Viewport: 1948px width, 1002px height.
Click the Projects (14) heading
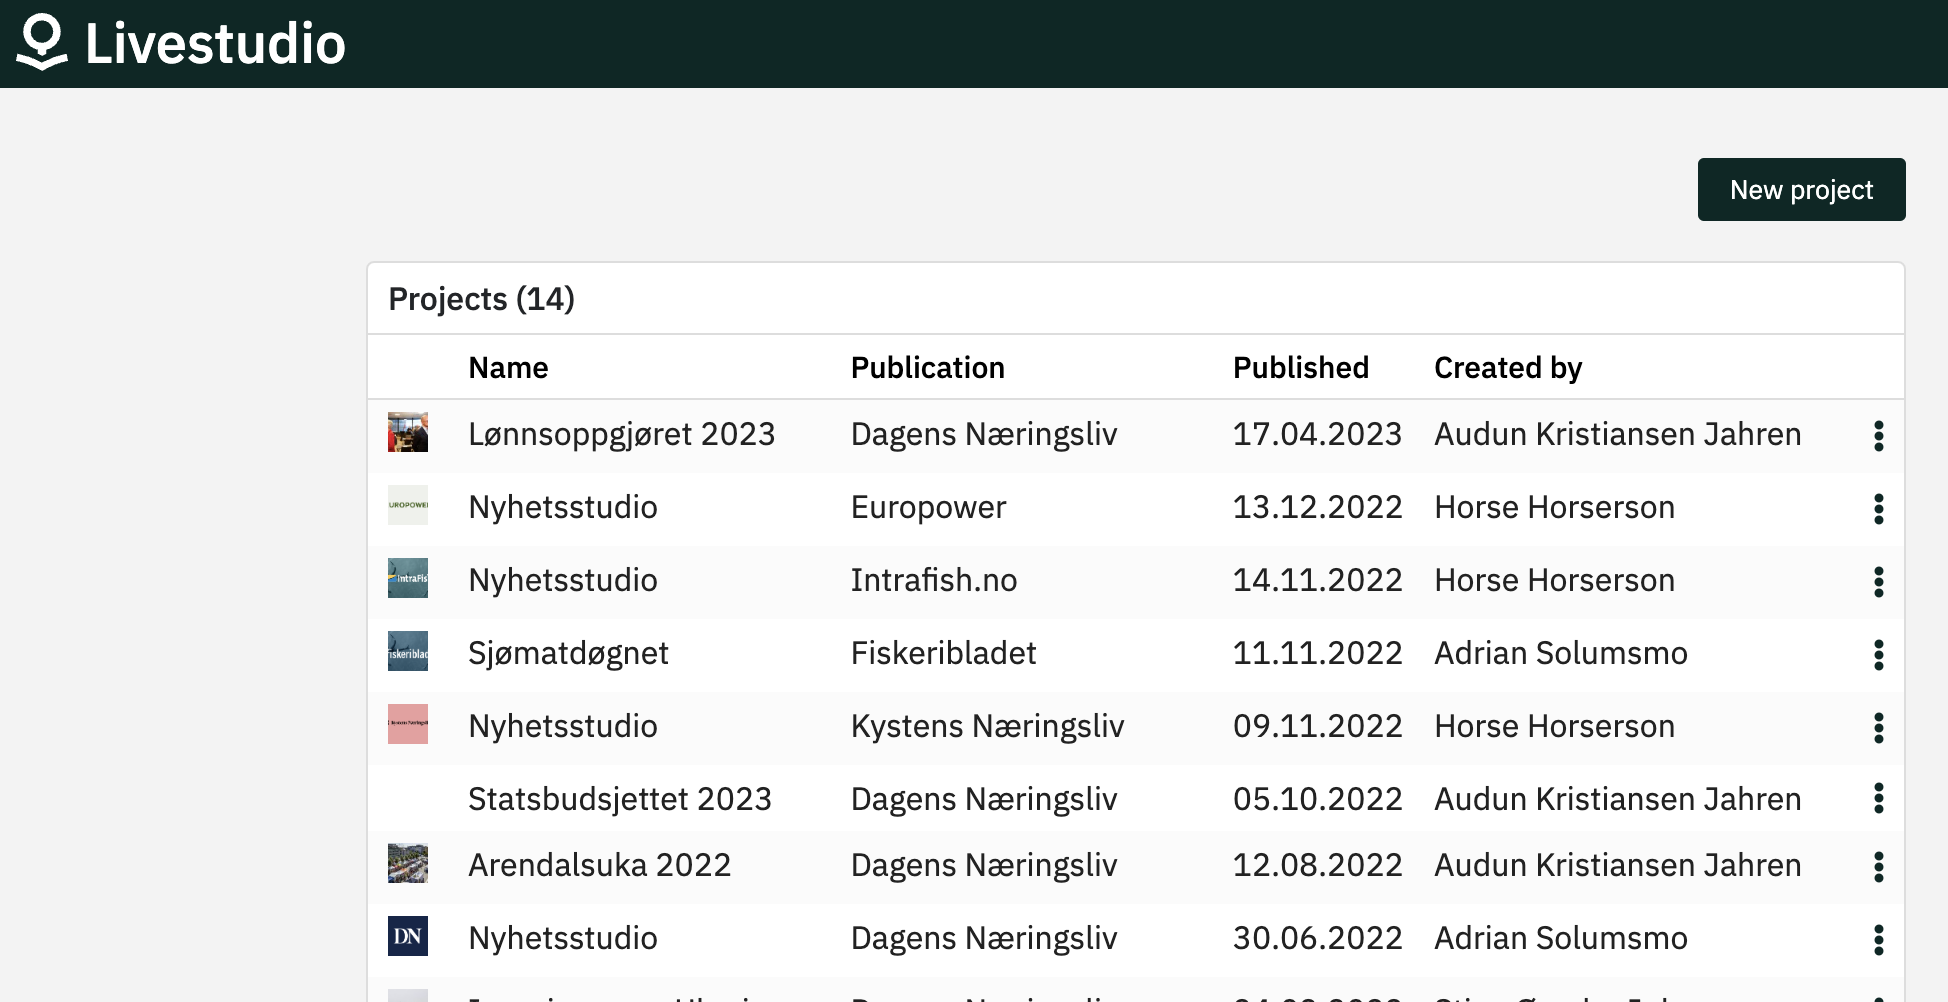coord(481,298)
